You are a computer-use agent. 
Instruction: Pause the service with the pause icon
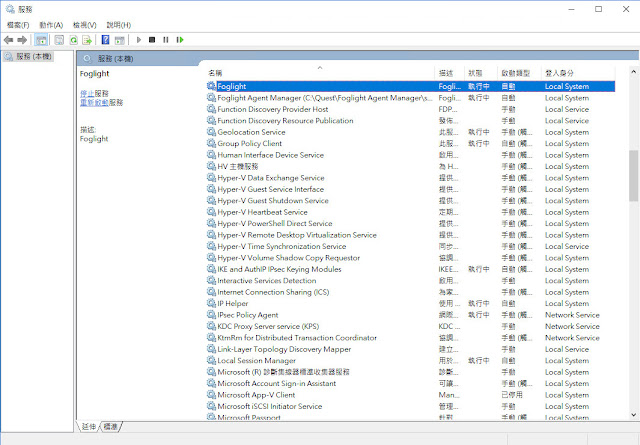click(x=166, y=40)
